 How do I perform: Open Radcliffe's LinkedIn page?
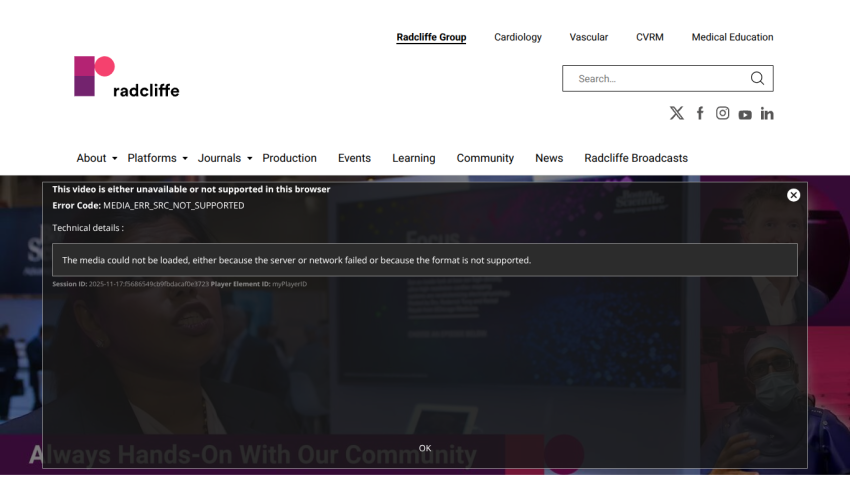click(x=767, y=113)
